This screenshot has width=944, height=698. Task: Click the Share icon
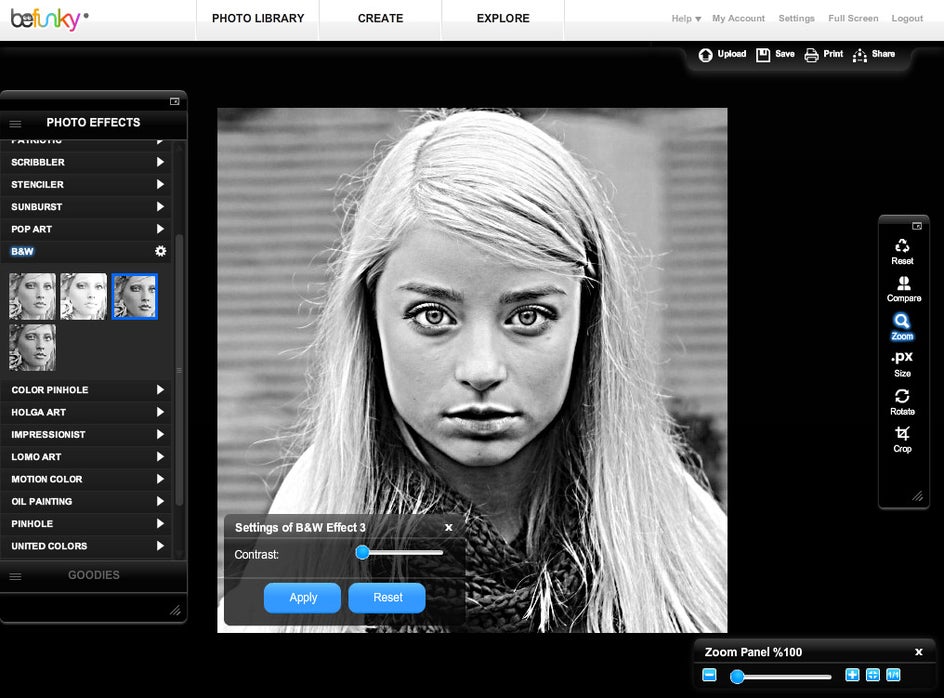859,55
